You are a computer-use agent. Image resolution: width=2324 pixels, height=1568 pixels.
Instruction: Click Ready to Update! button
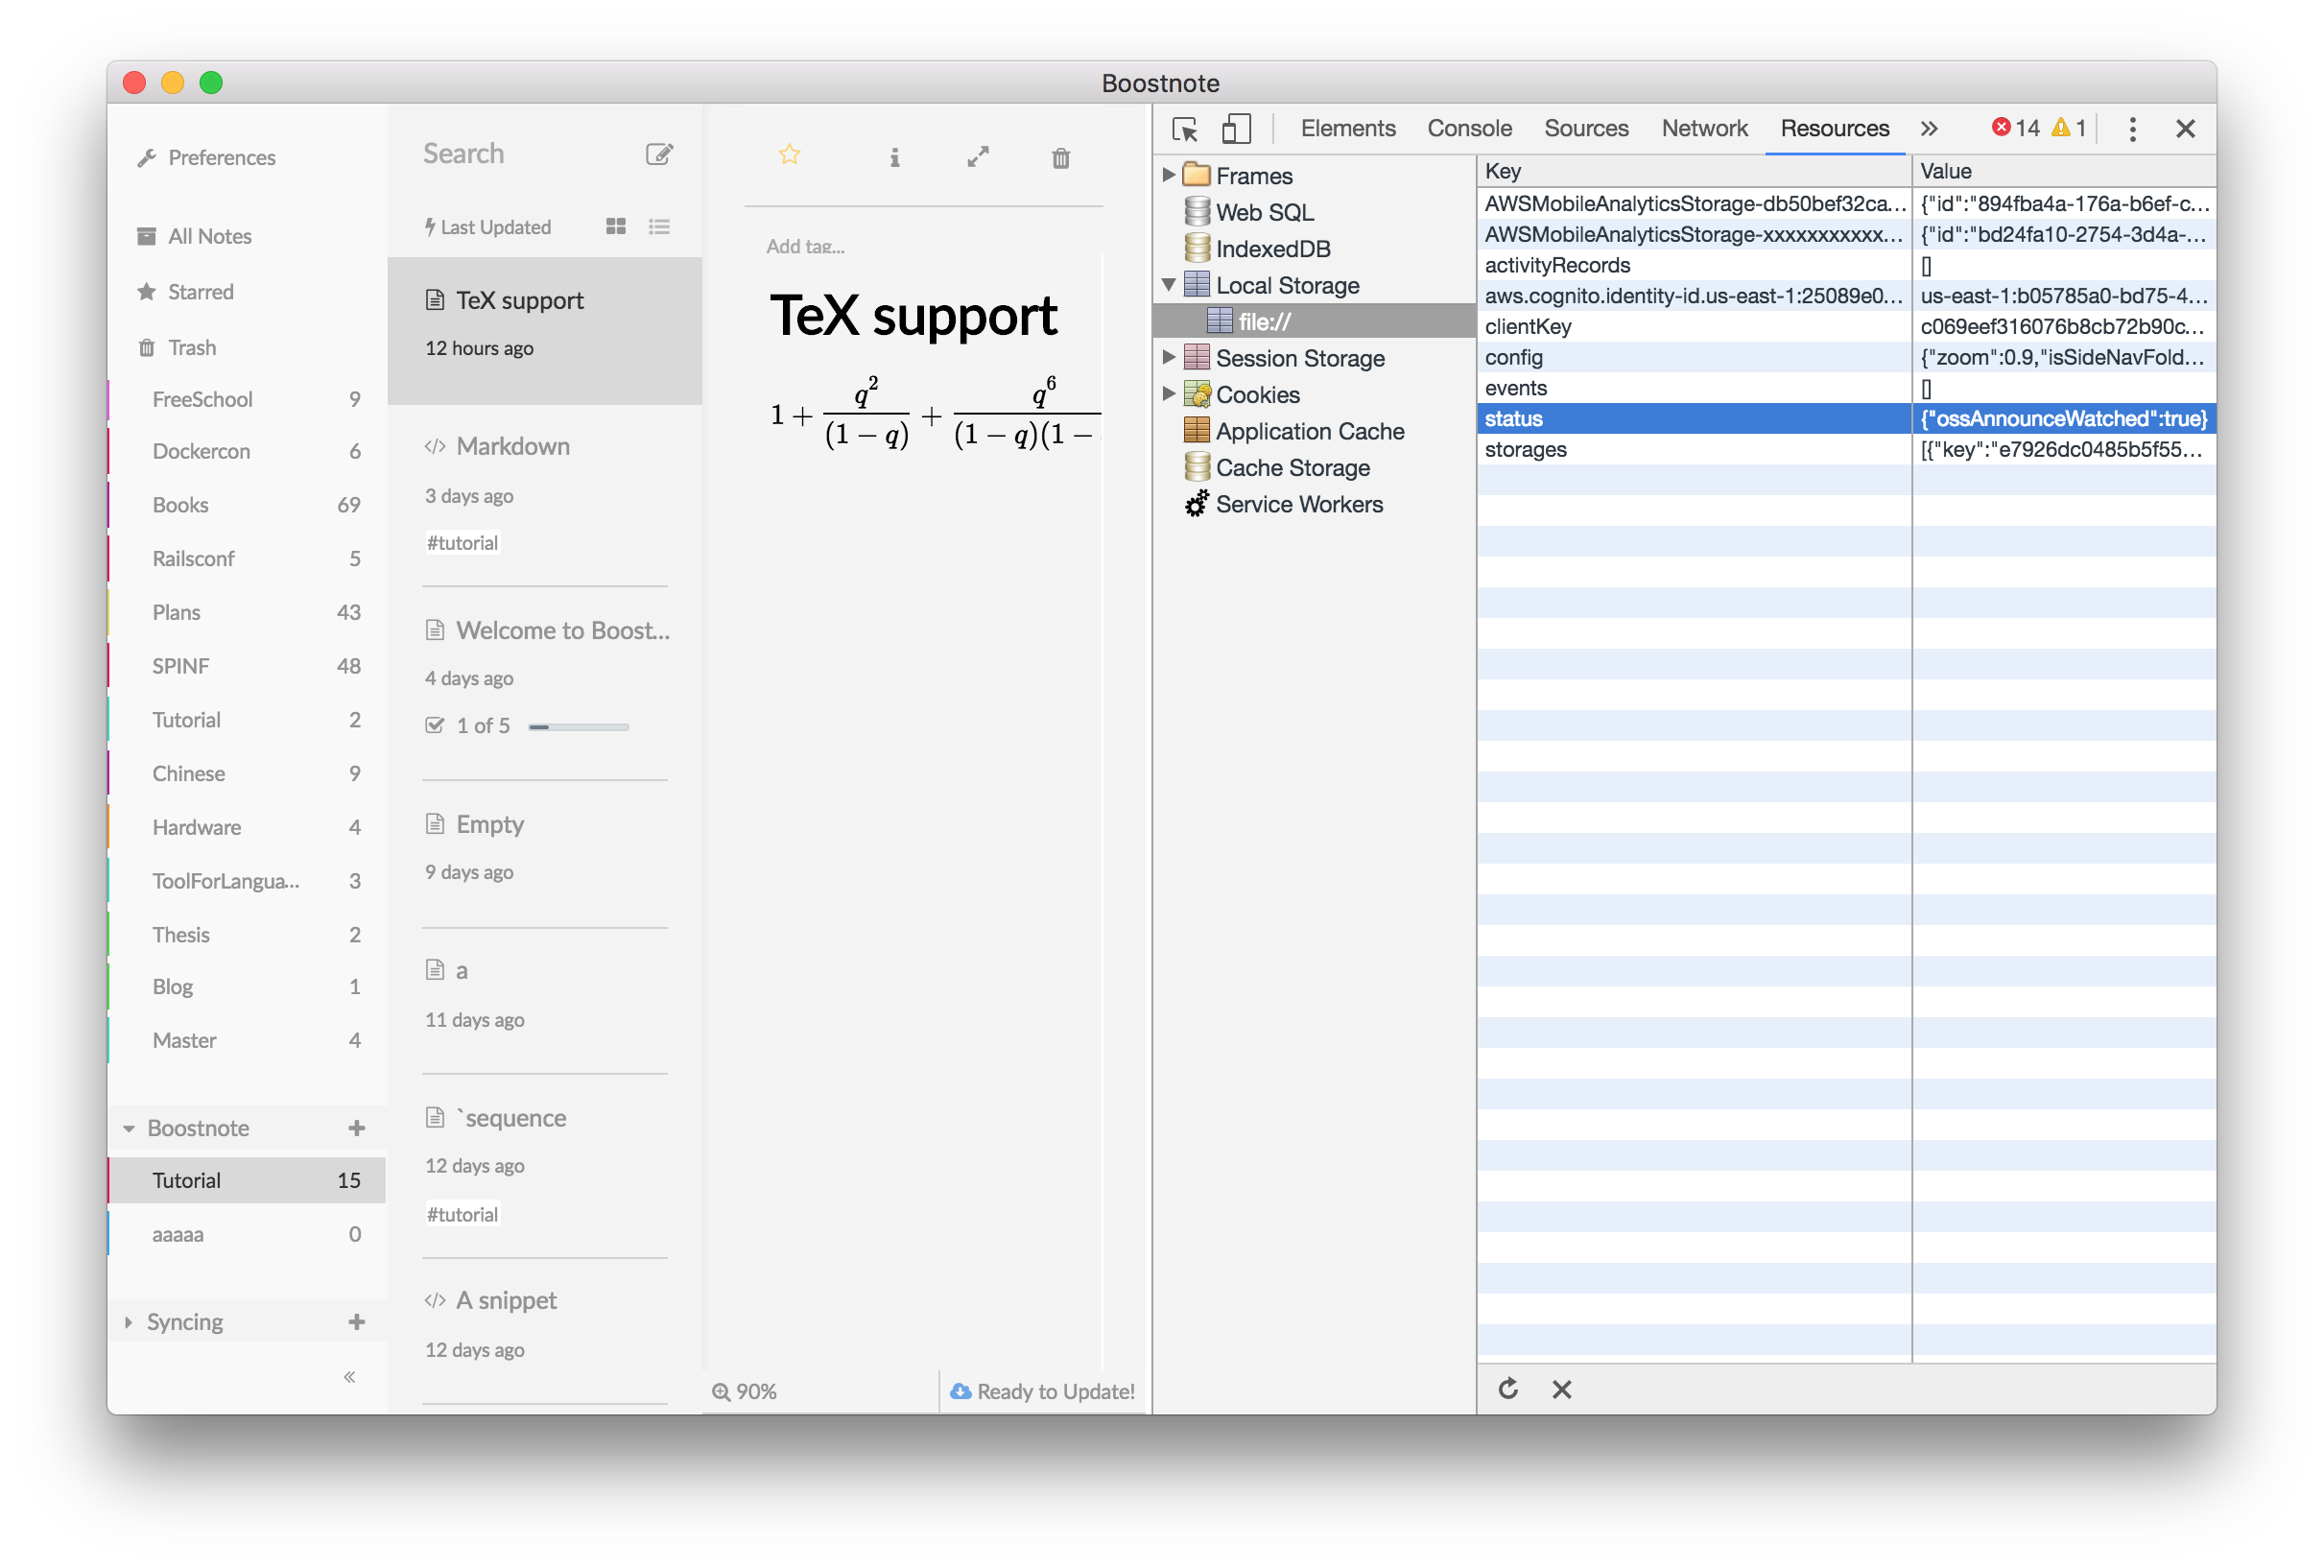coord(1042,1391)
